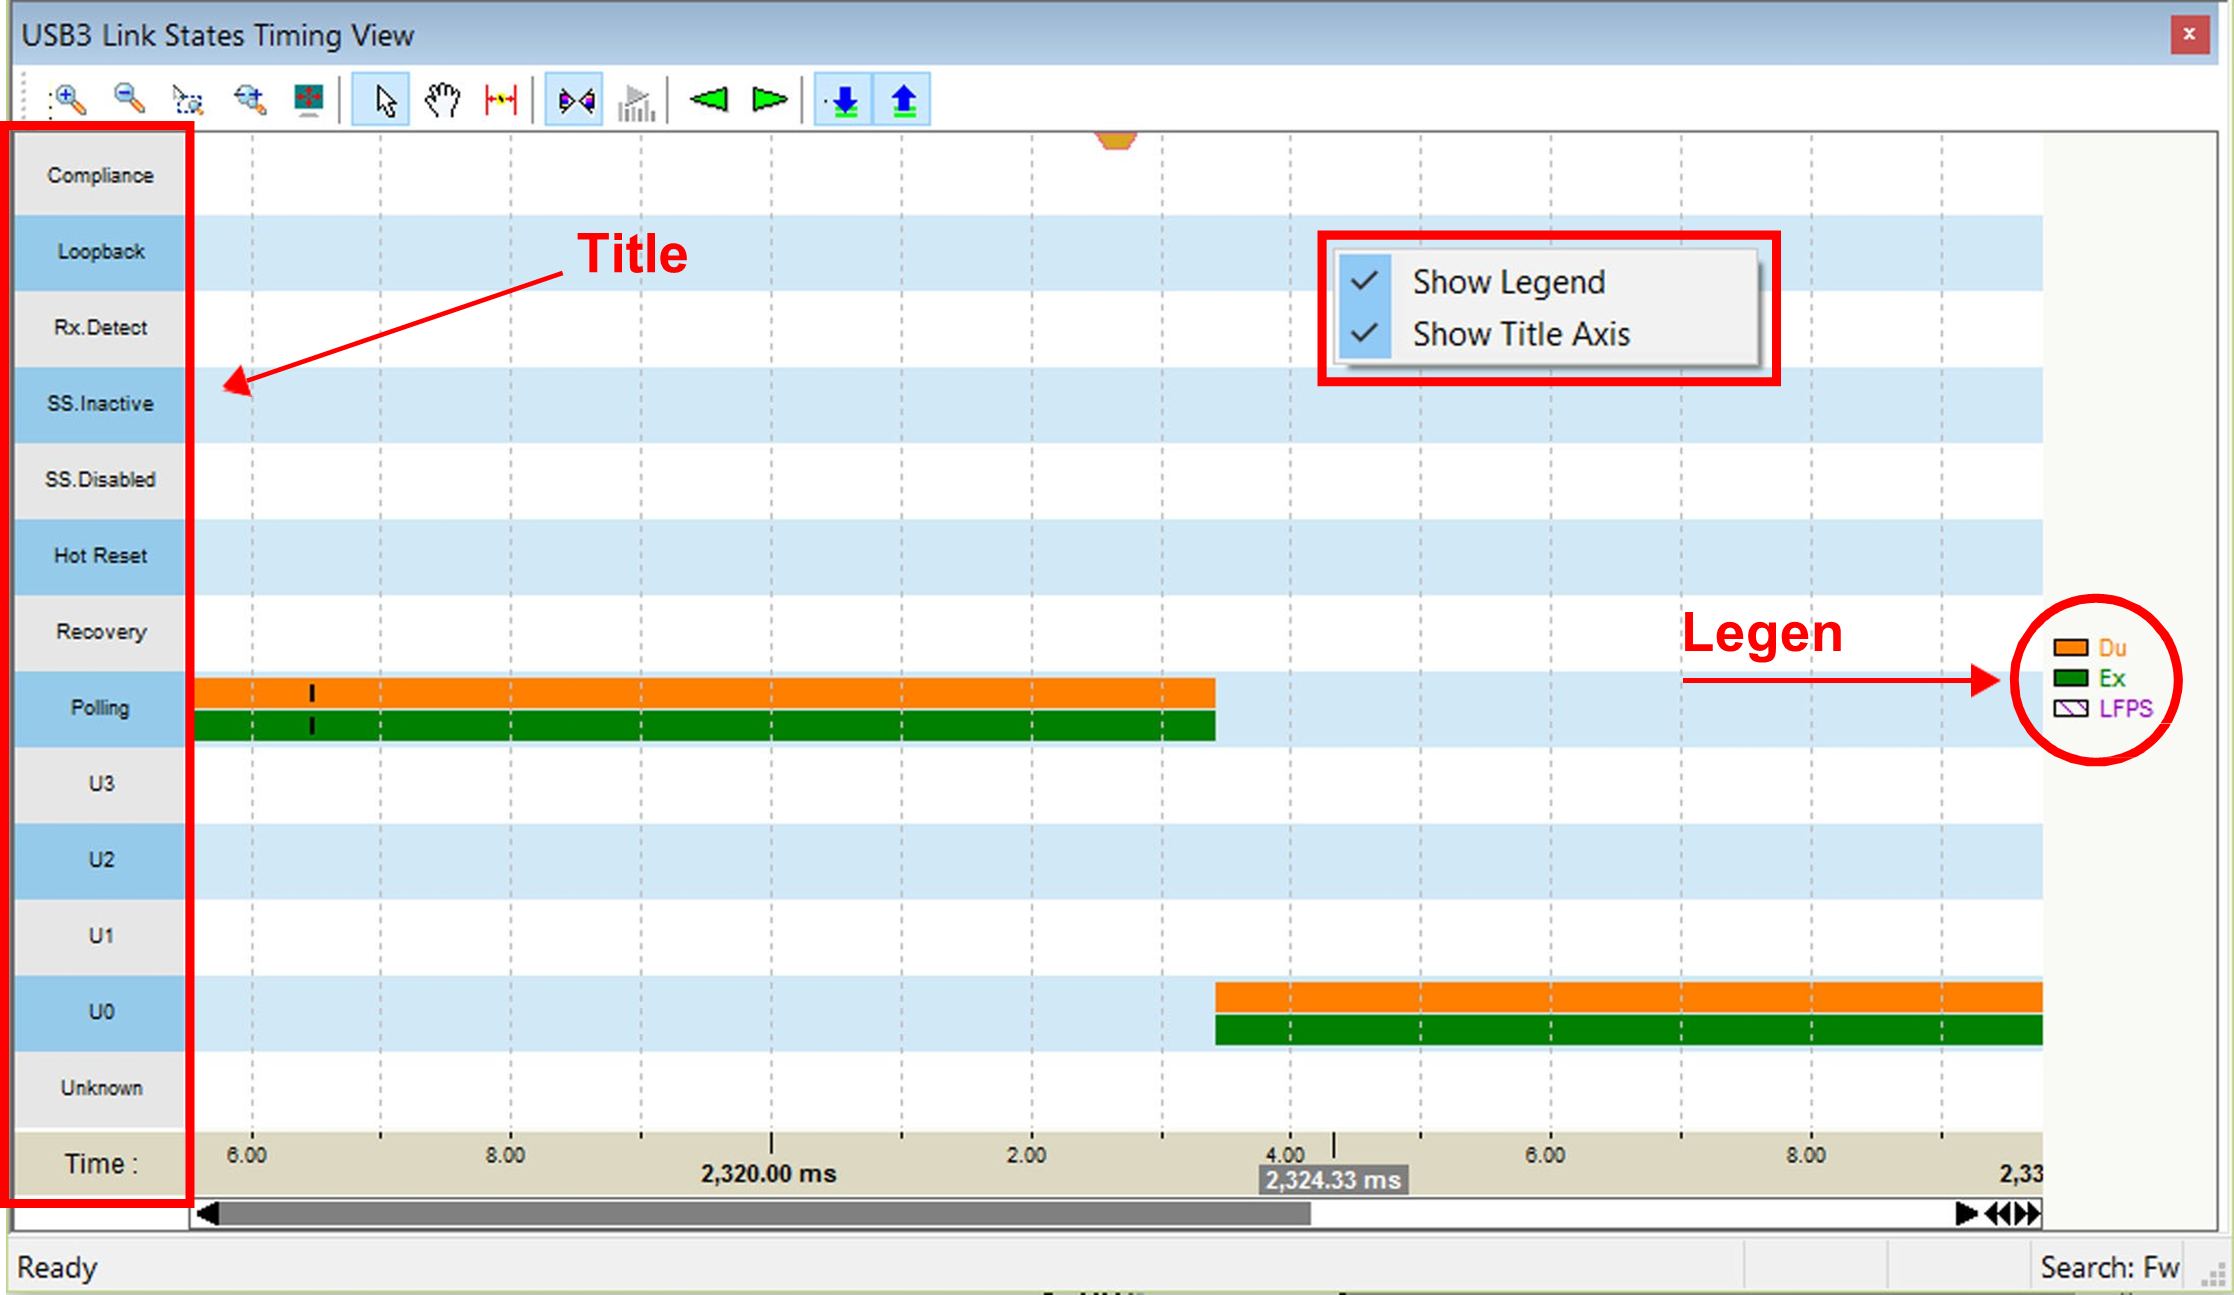Click the grayed-out bar chart play icon
The width and height of the screenshot is (2234, 1295).
click(635, 102)
